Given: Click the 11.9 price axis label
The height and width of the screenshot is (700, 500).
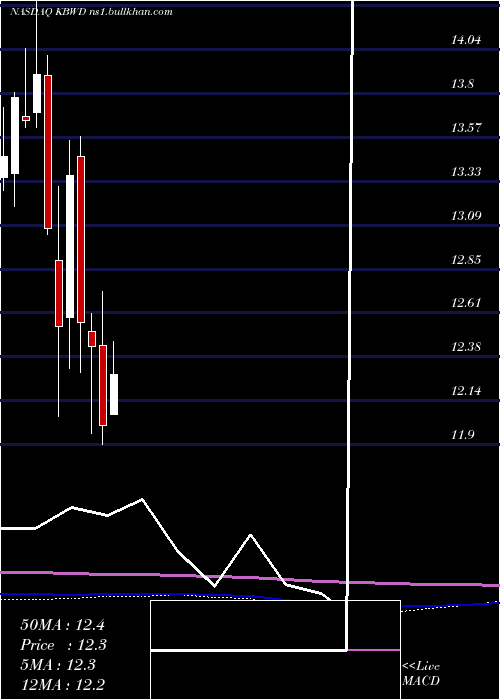Looking at the screenshot, I should pos(462,435).
